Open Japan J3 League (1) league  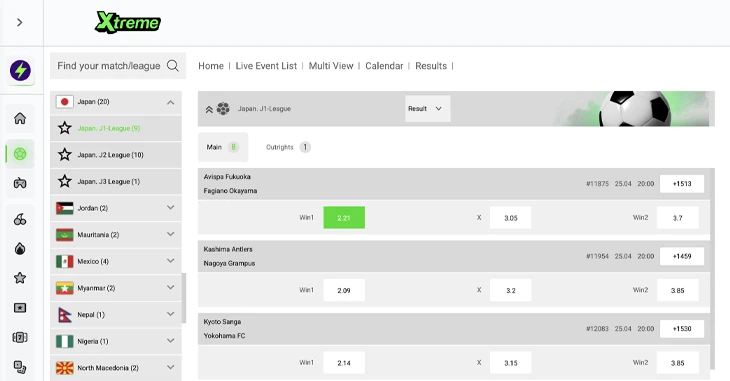click(116, 181)
